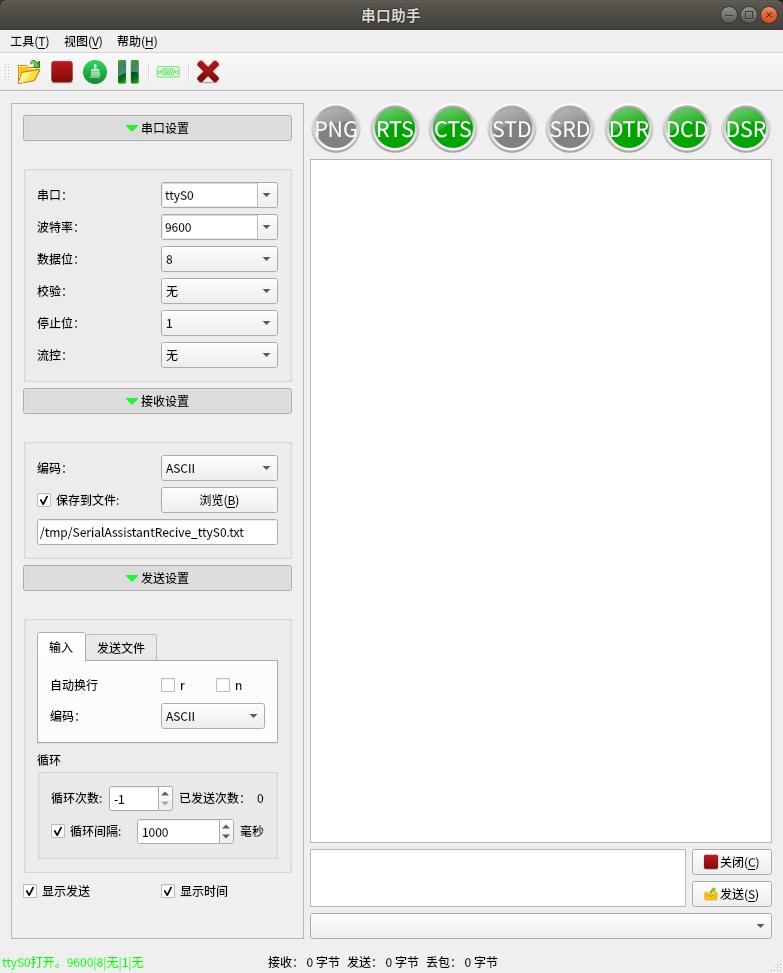The width and height of the screenshot is (783, 973).
Task: Decrease the 循环次数 spinner value
Action: tap(165, 804)
